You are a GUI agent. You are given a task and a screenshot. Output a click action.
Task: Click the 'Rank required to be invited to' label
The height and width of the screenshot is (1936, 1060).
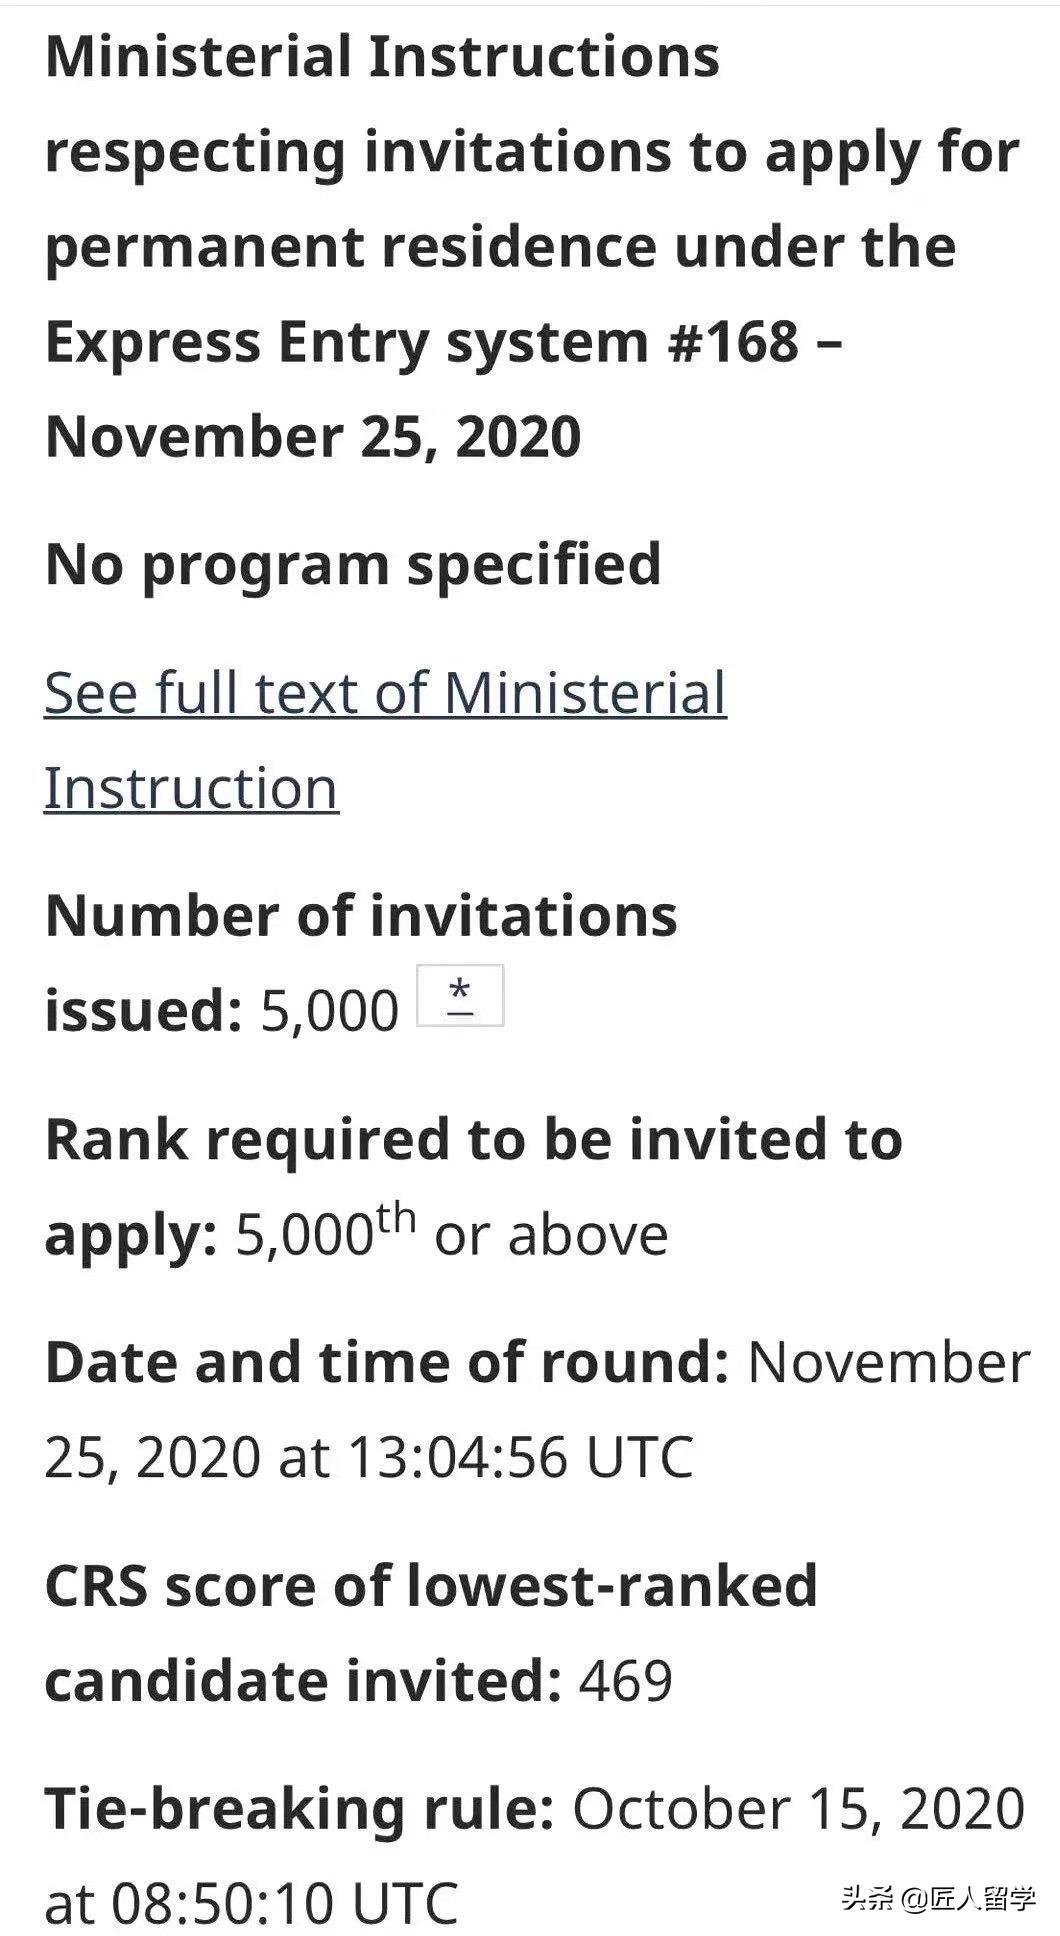[x=473, y=1140]
